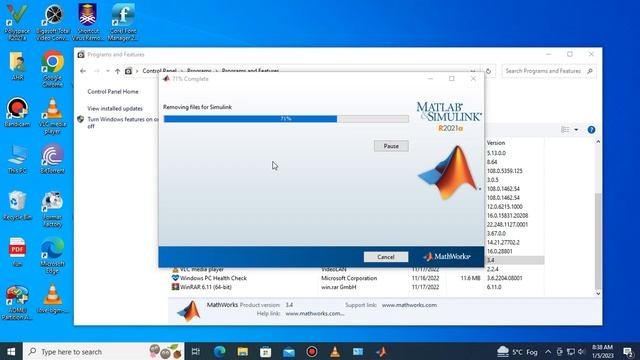
Task: Open Task View from the taskbar
Action: [x=196, y=351]
